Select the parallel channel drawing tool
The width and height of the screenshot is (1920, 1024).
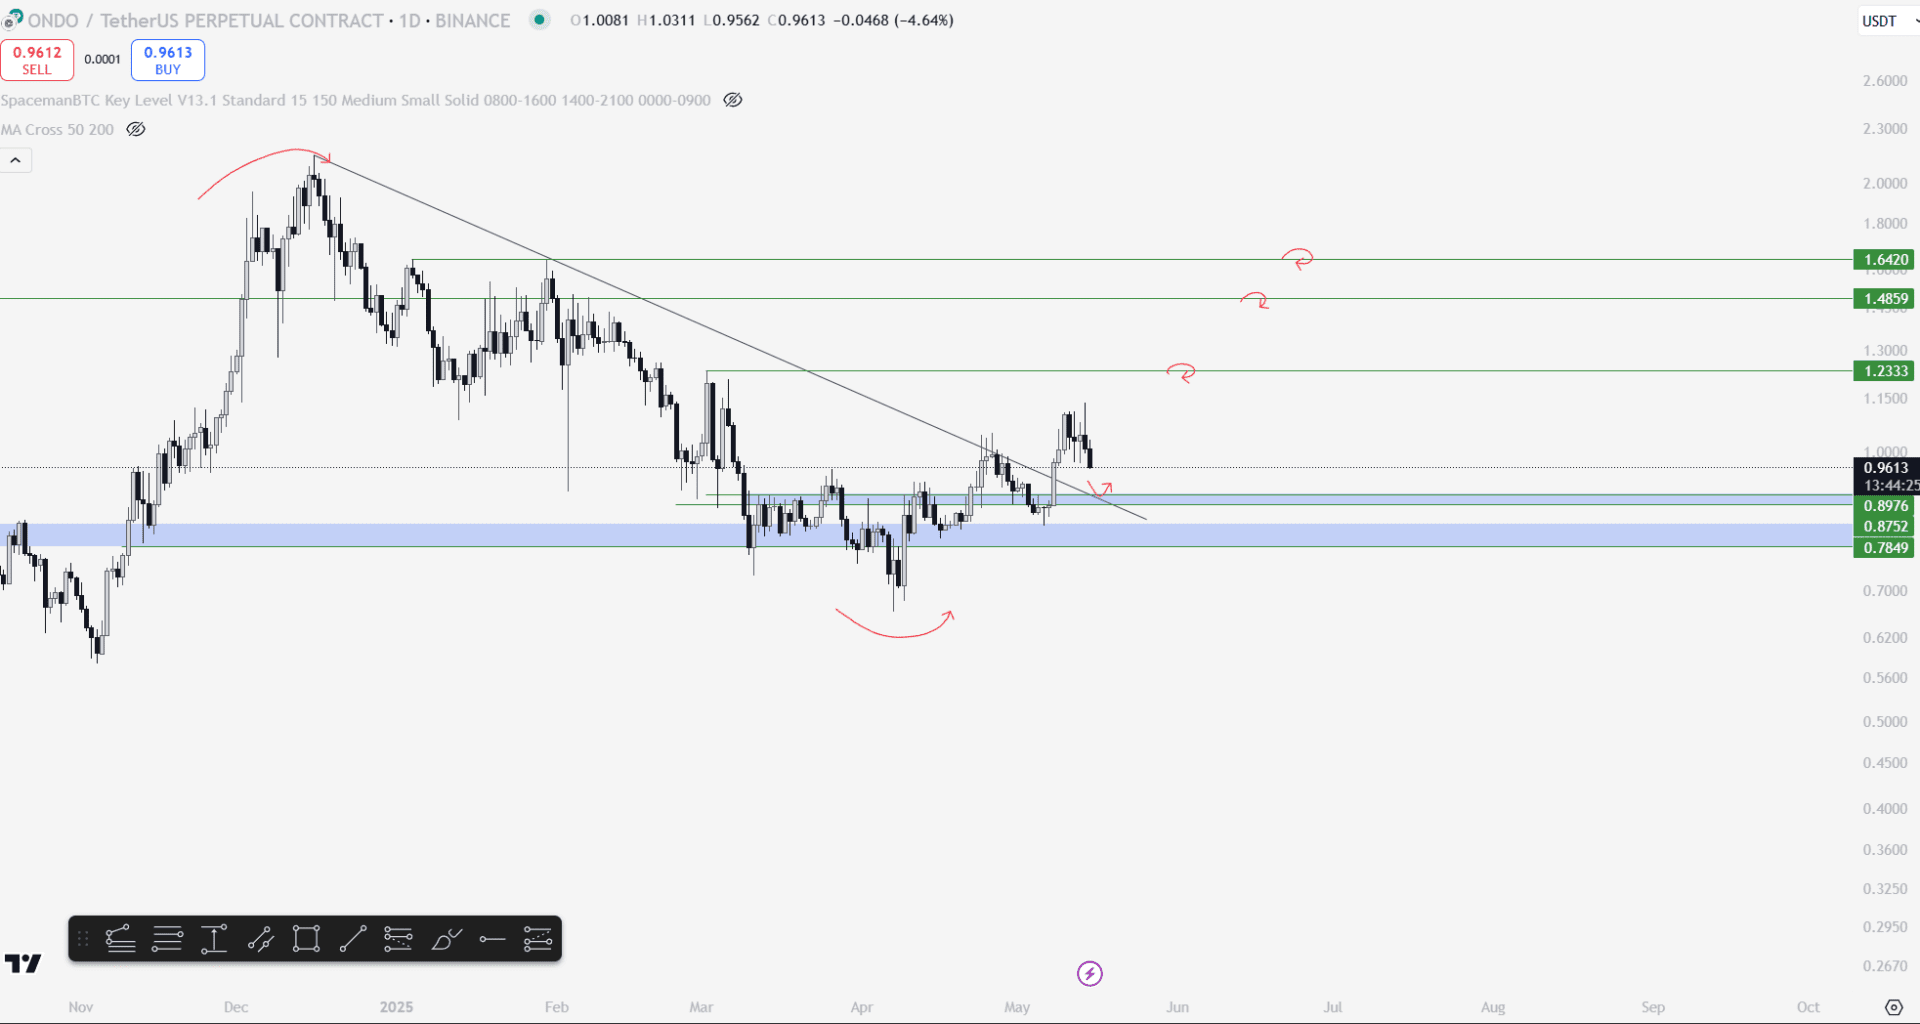[x=261, y=939]
